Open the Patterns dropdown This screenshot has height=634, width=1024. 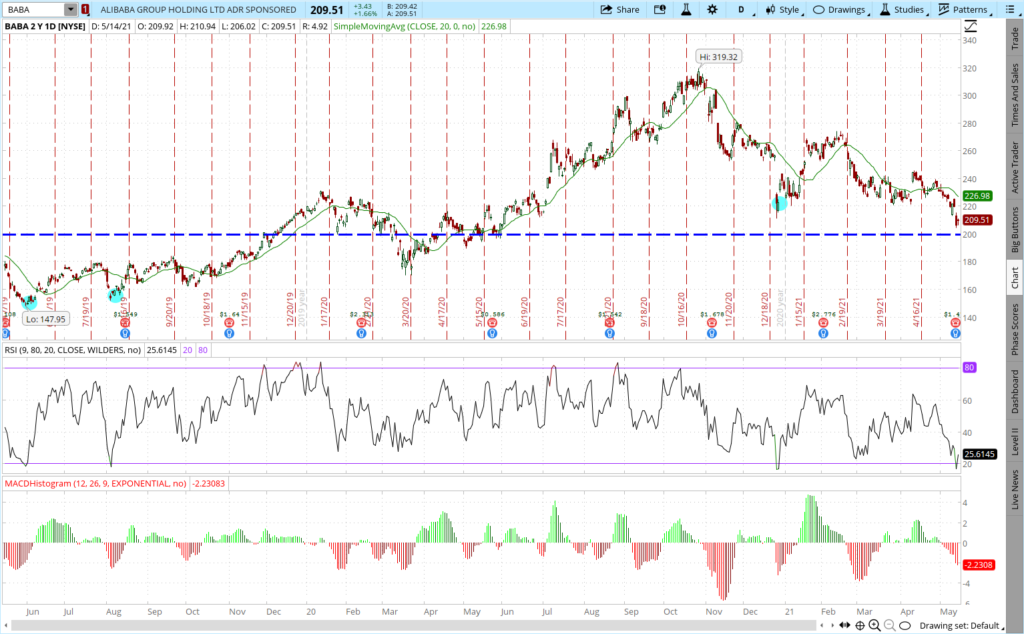click(964, 9)
